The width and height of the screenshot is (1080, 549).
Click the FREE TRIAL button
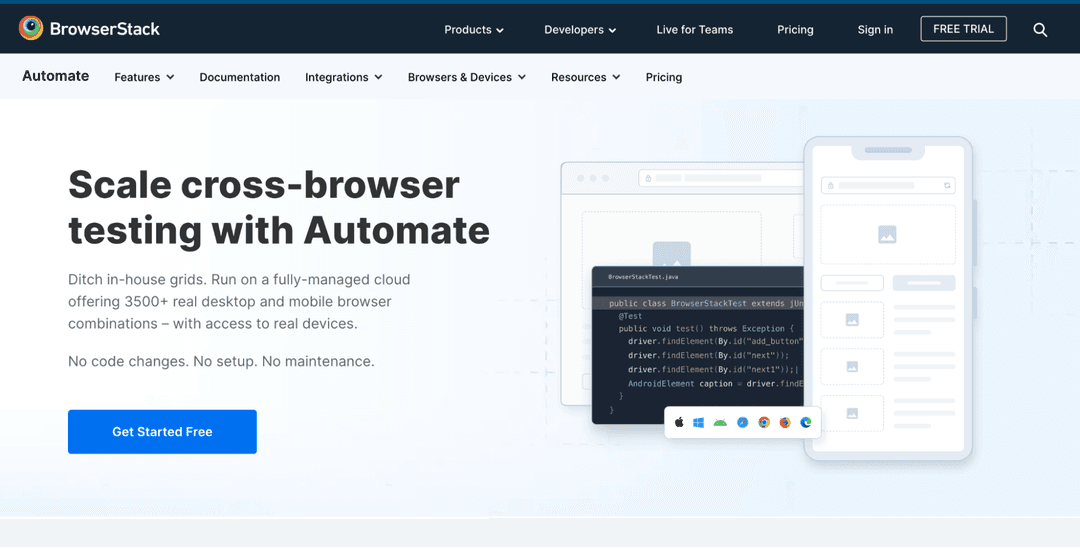coord(963,29)
